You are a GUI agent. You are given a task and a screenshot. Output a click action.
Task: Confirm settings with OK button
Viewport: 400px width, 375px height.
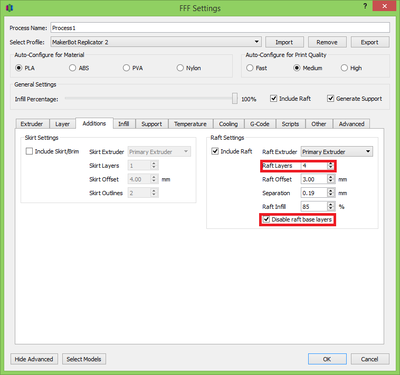(327, 359)
